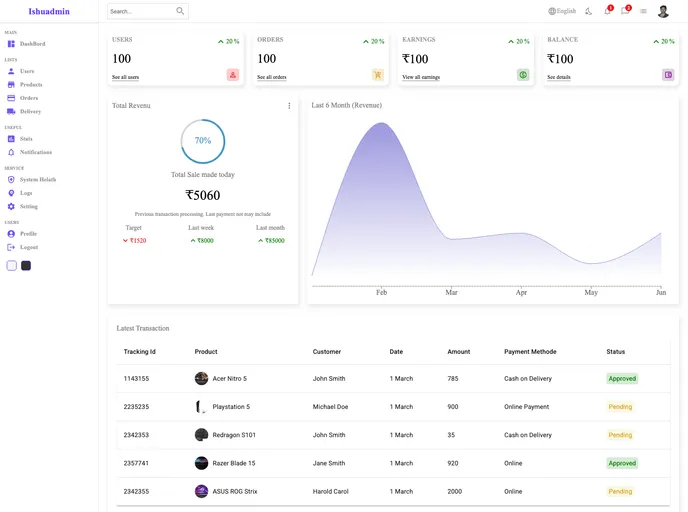Click the See all users link
The height and width of the screenshot is (512, 688).
[x=125, y=77]
